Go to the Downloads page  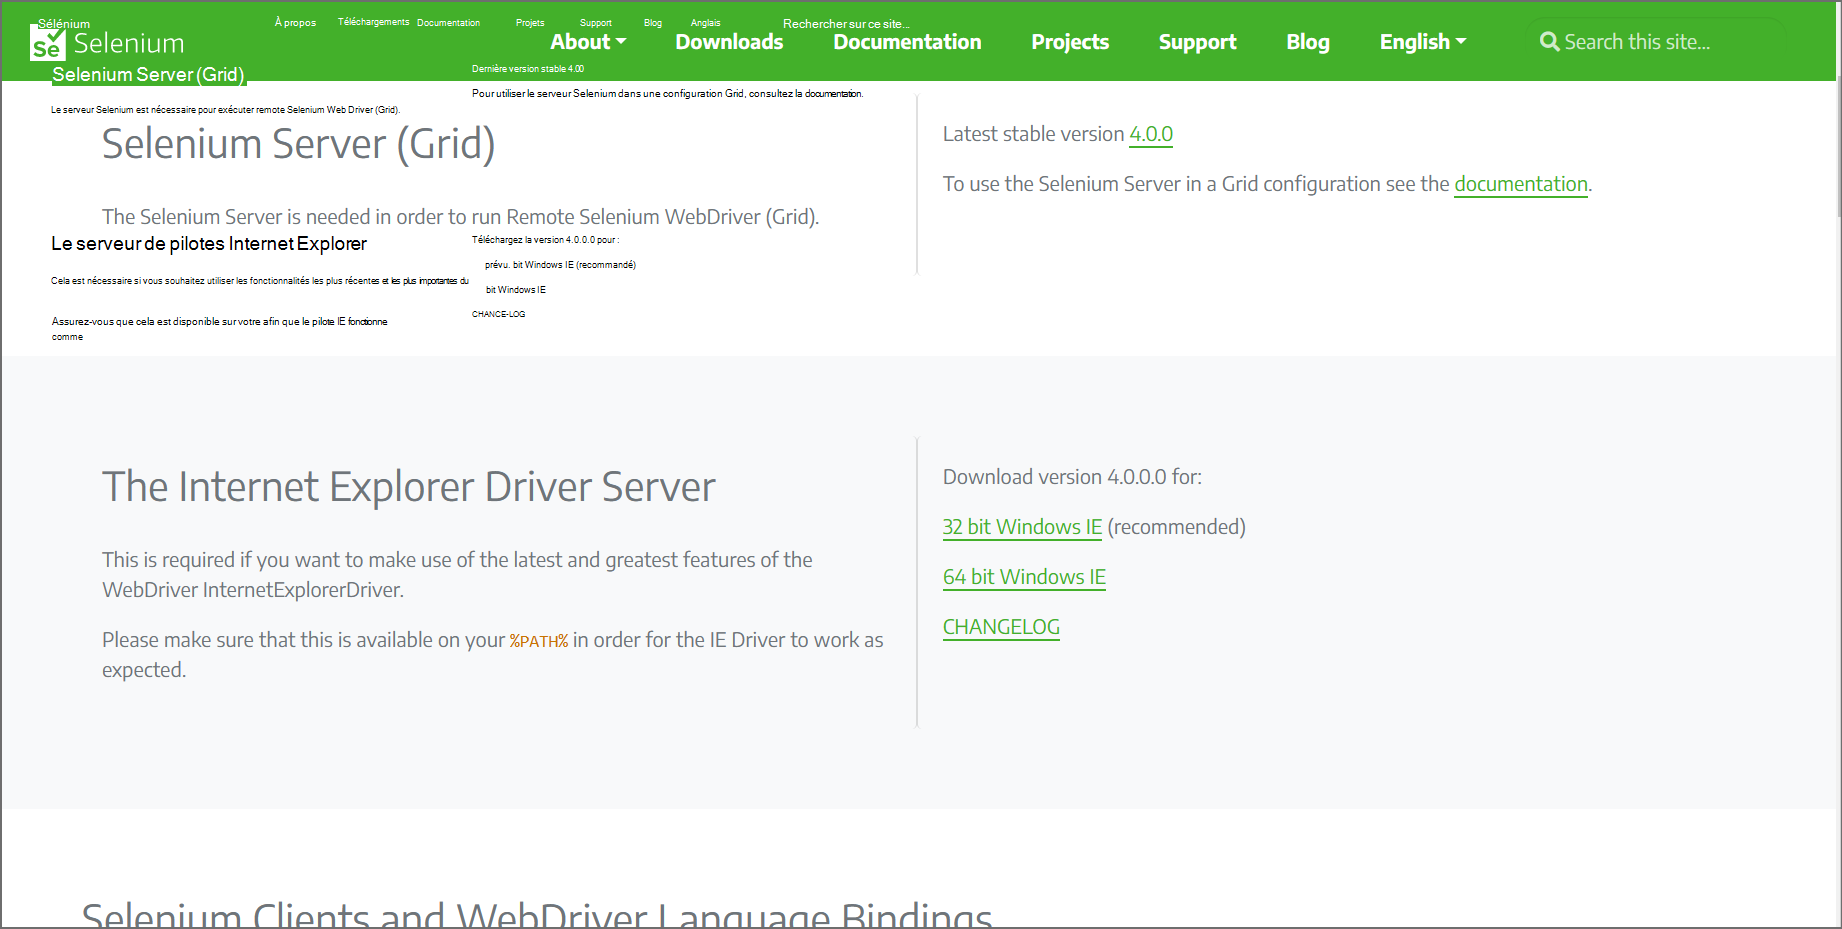[x=729, y=41]
